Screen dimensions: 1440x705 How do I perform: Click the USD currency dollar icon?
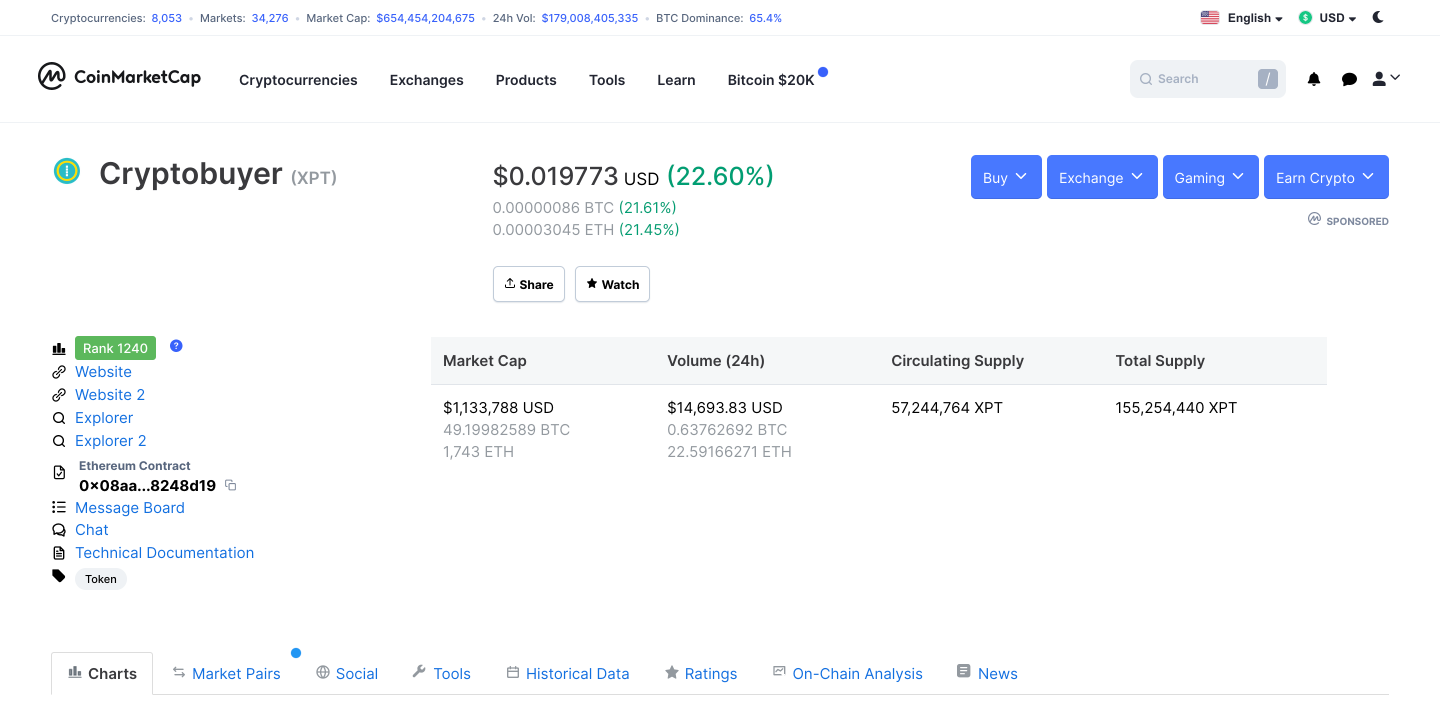point(1305,17)
